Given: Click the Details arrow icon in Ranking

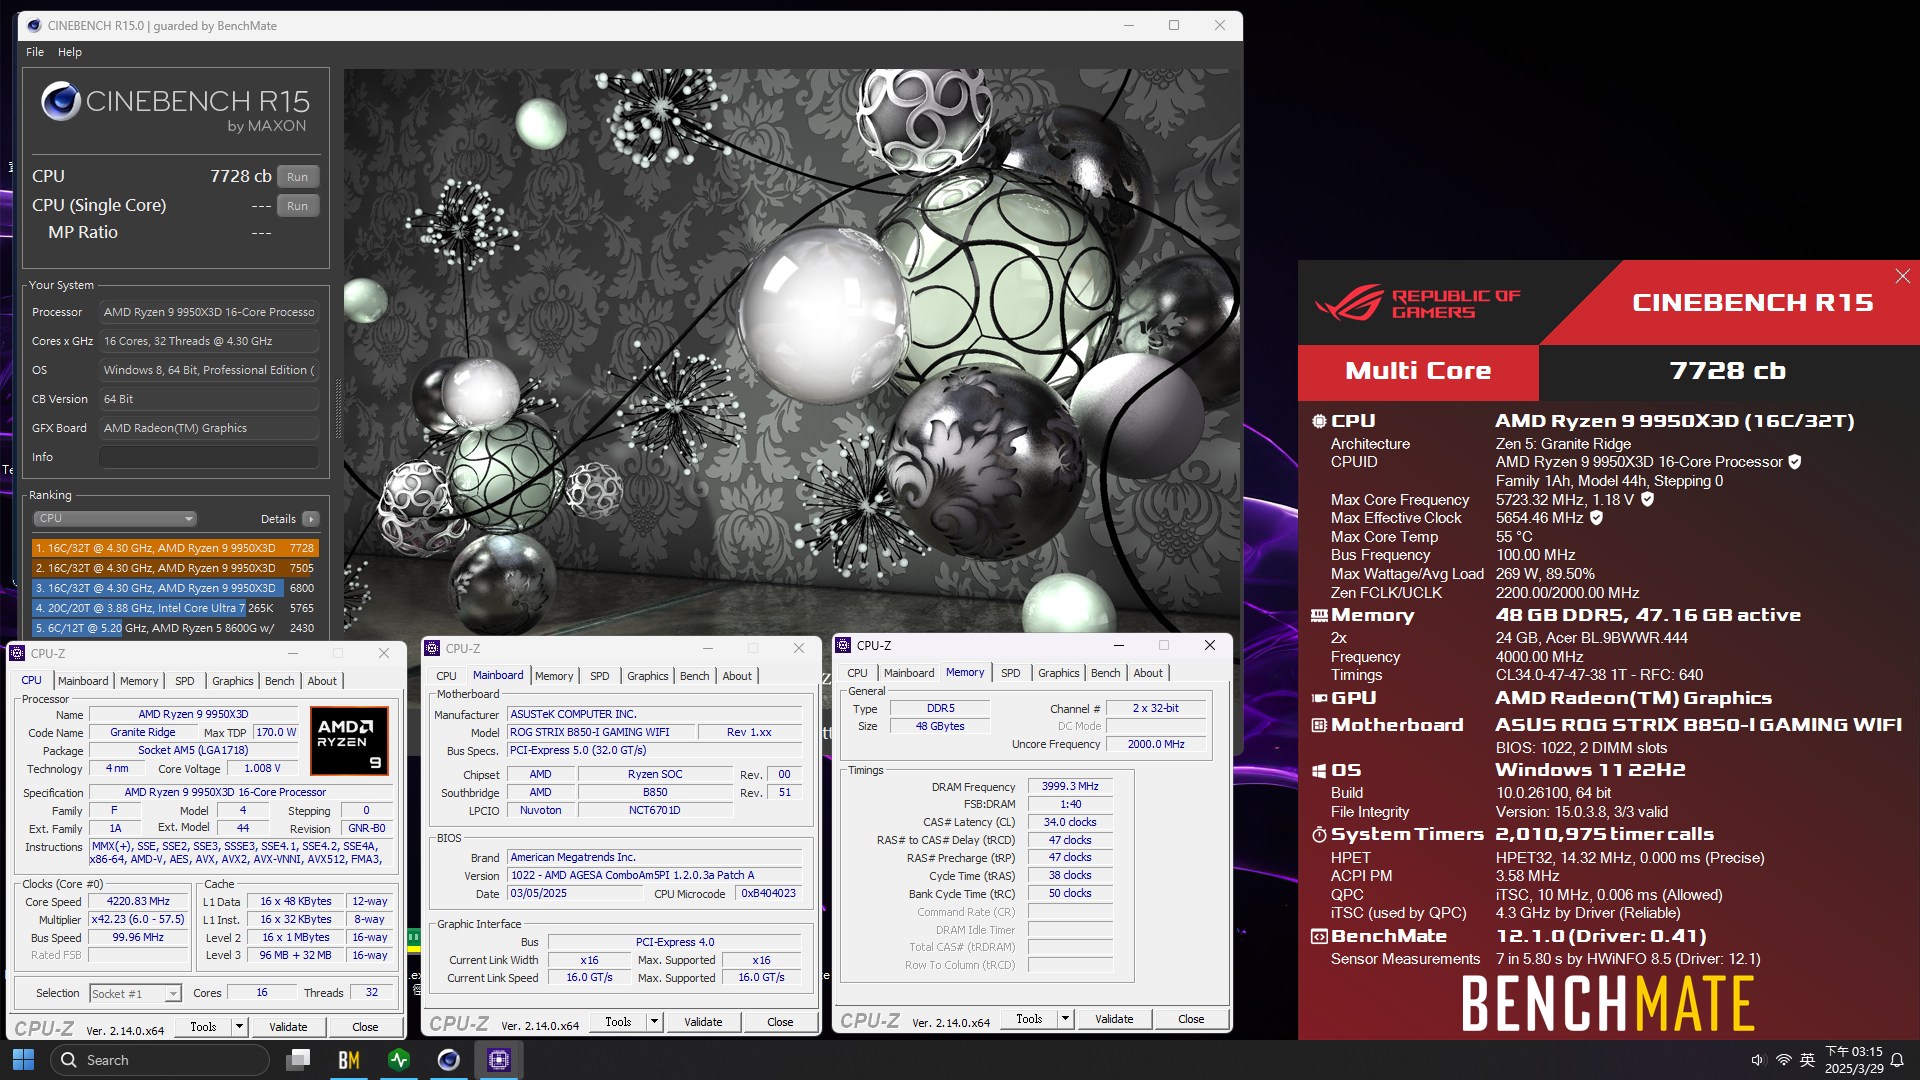Looking at the screenshot, I should (311, 519).
